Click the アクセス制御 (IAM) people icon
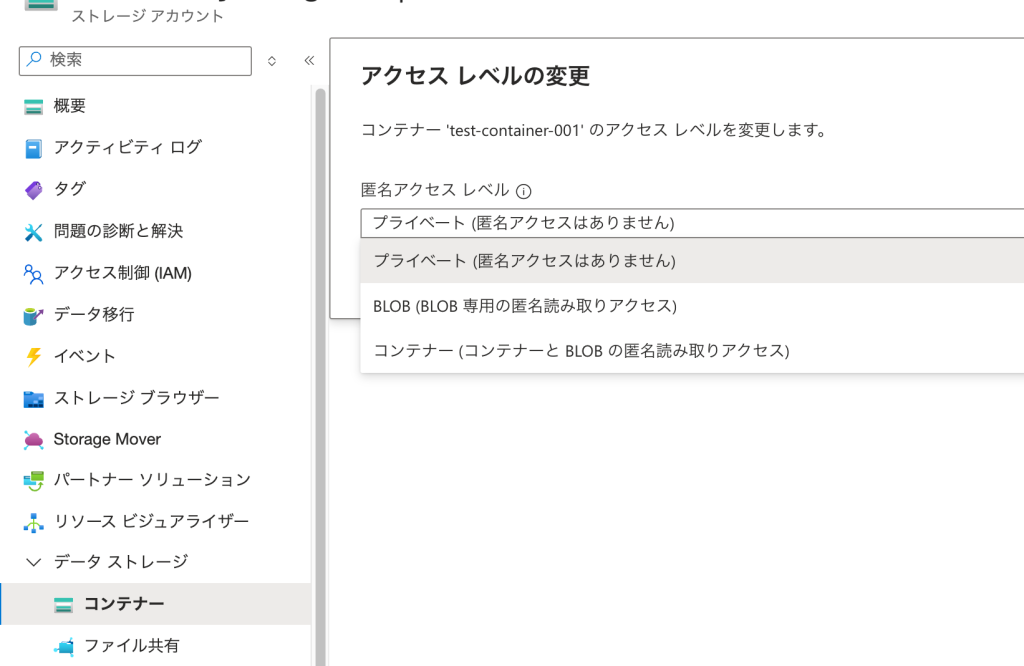The height and width of the screenshot is (666, 1024). (34, 273)
